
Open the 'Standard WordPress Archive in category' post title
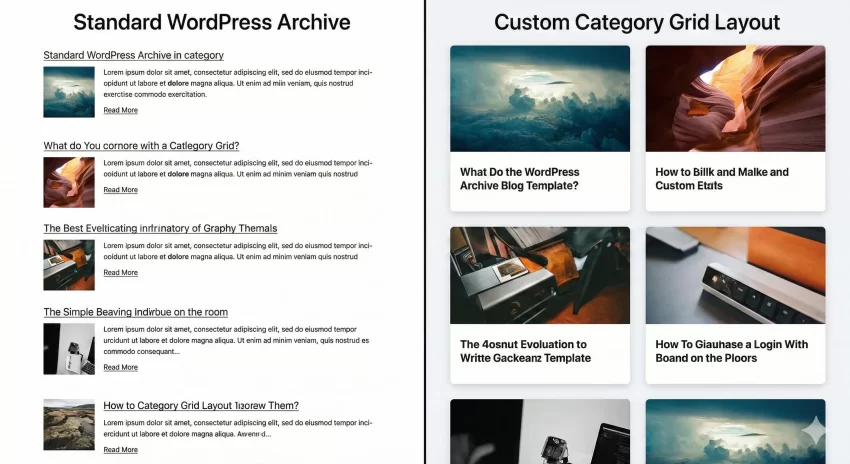coord(133,55)
